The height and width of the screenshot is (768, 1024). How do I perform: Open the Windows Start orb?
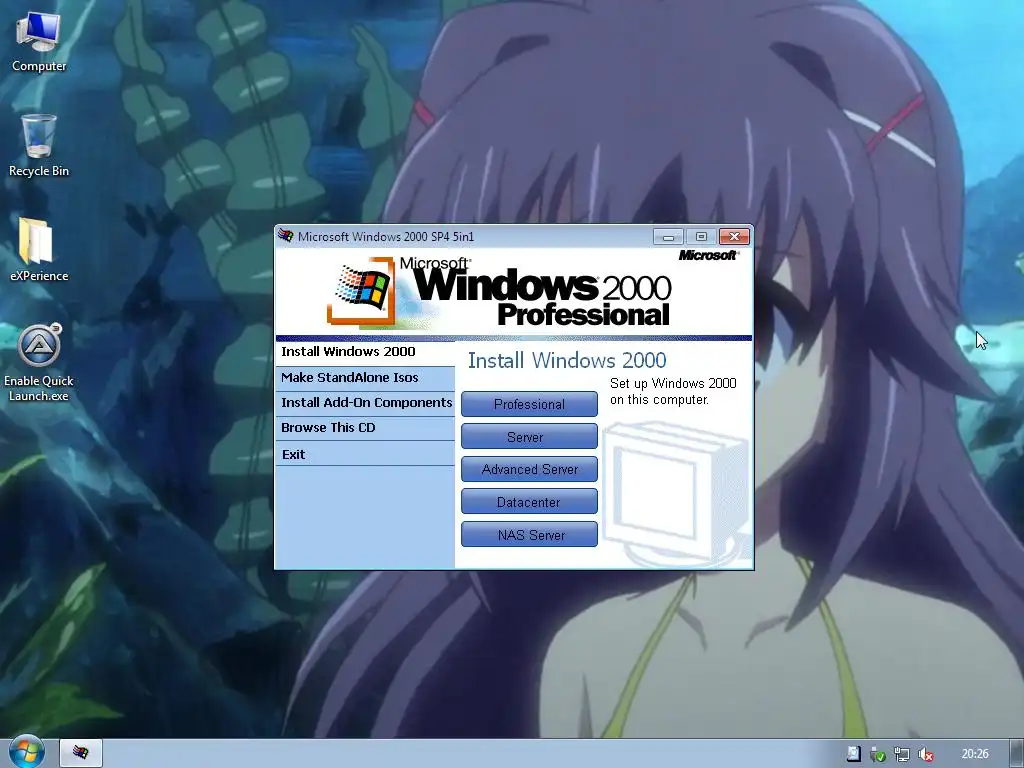[x=27, y=752]
